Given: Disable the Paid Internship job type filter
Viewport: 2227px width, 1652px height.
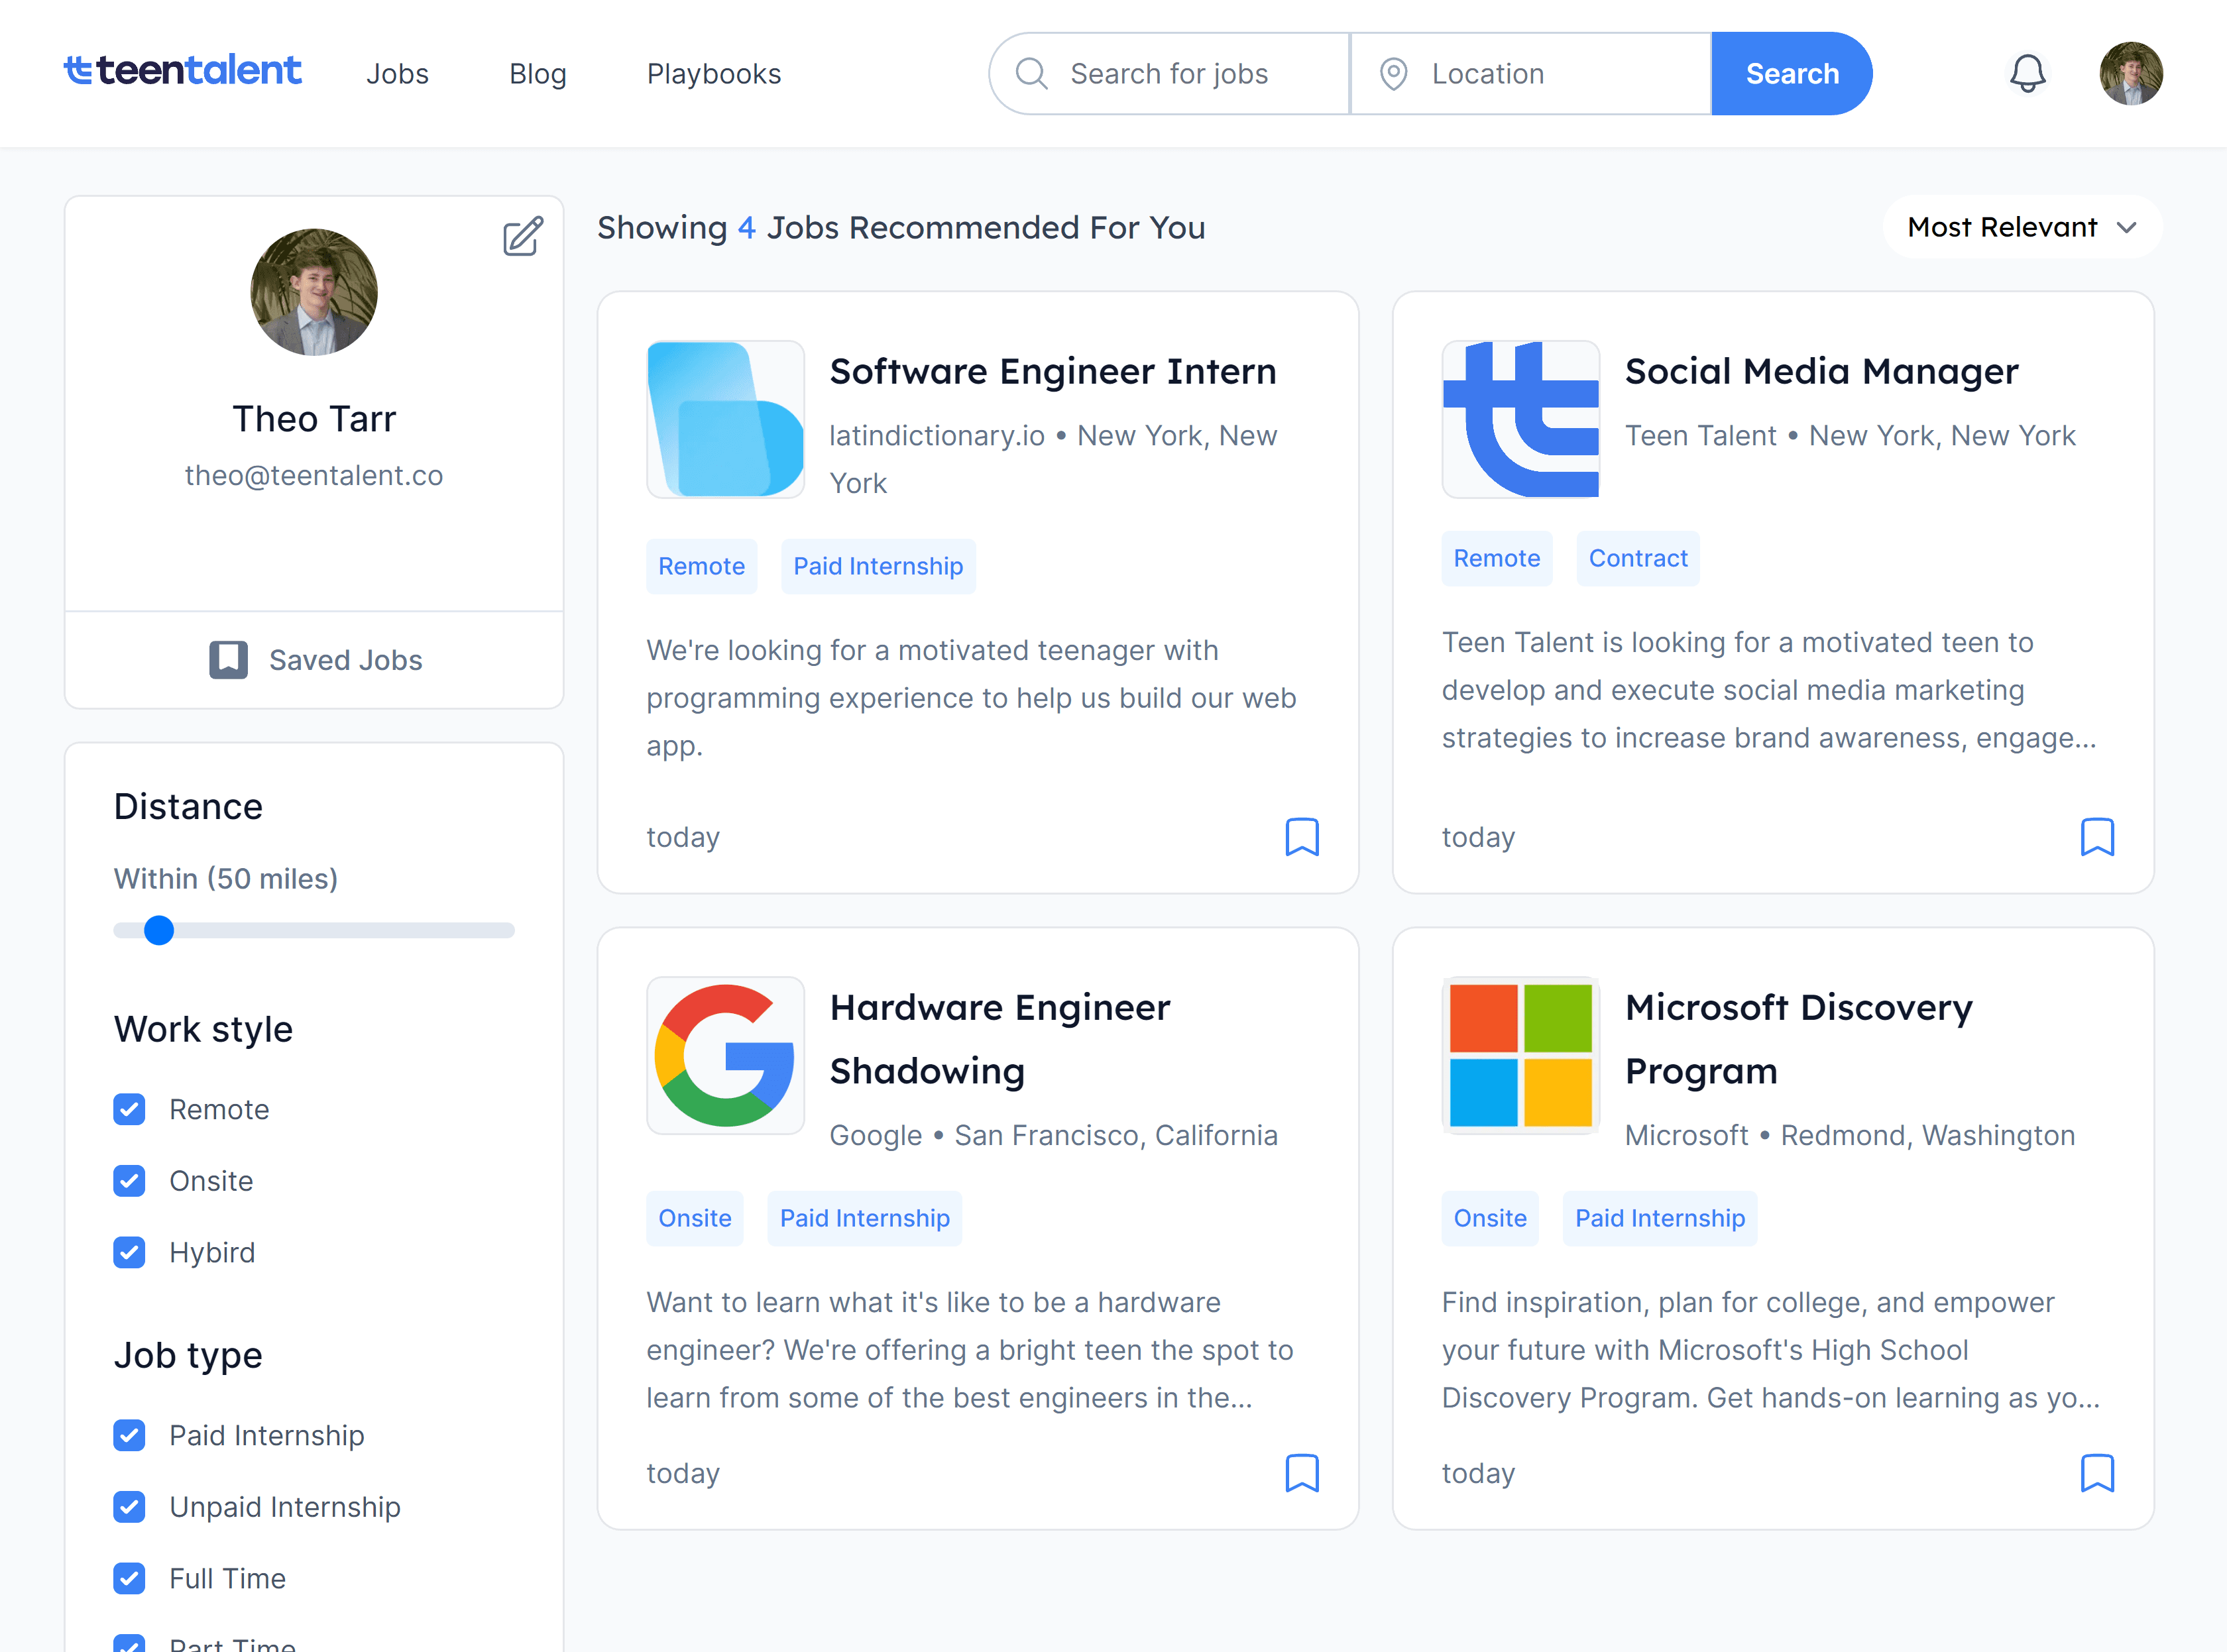Looking at the screenshot, I should [x=129, y=1435].
